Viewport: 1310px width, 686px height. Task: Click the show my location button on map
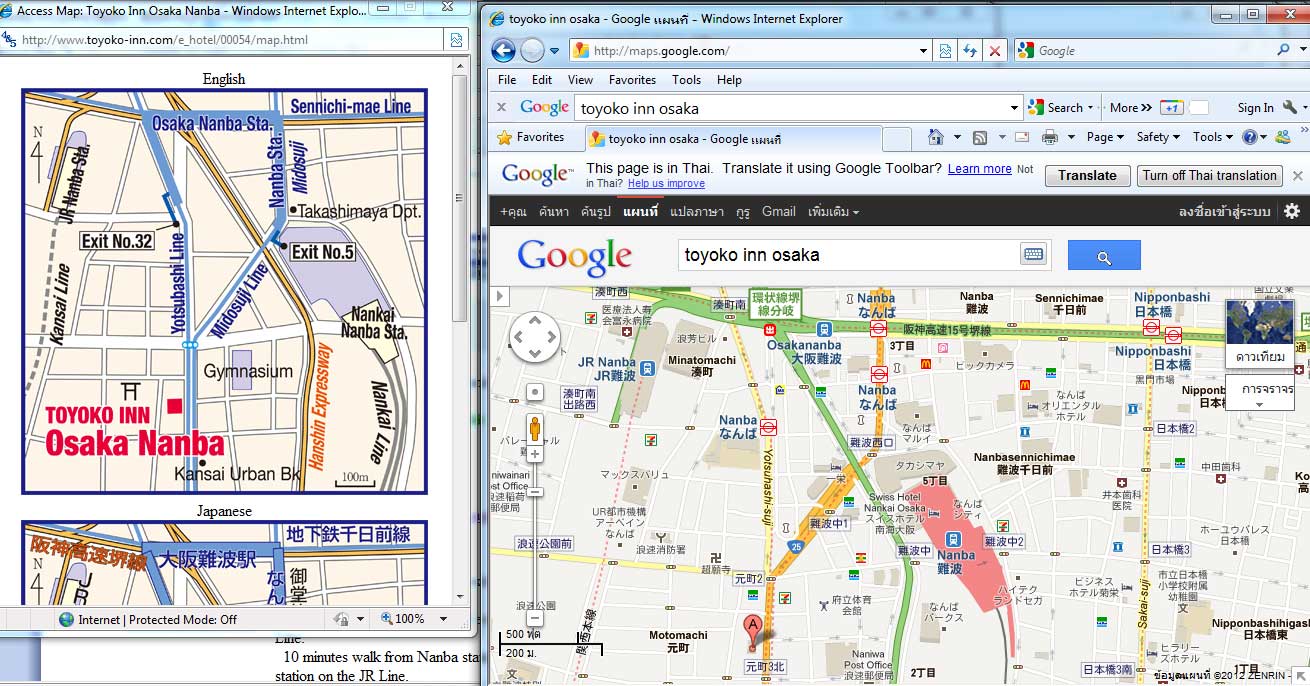click(536, 392)
